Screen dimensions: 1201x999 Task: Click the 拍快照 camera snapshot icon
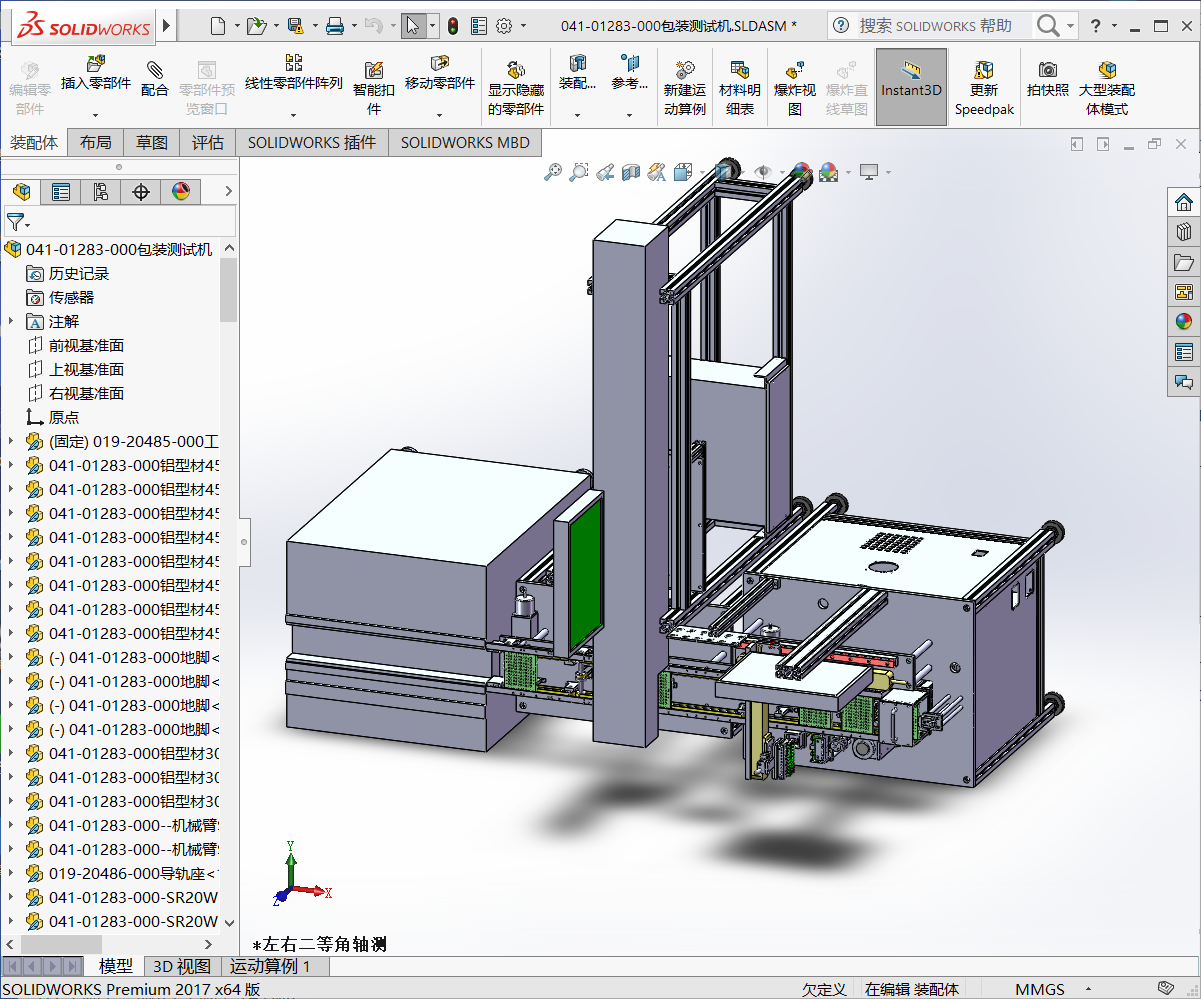1047,78
